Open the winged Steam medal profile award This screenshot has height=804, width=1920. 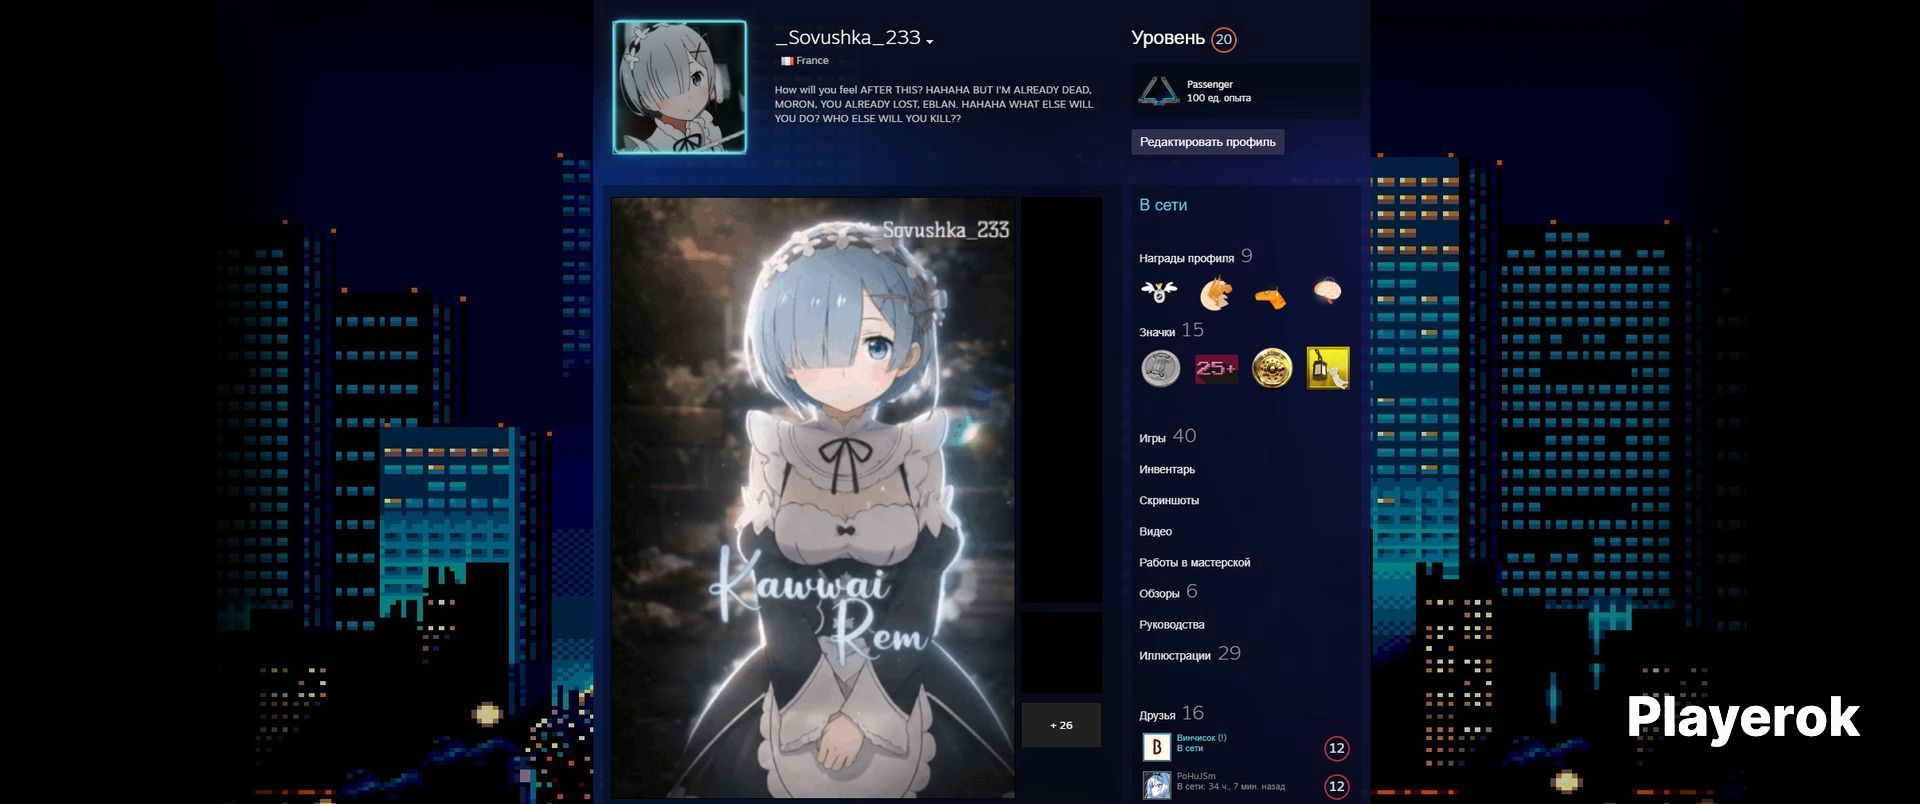1159,292
